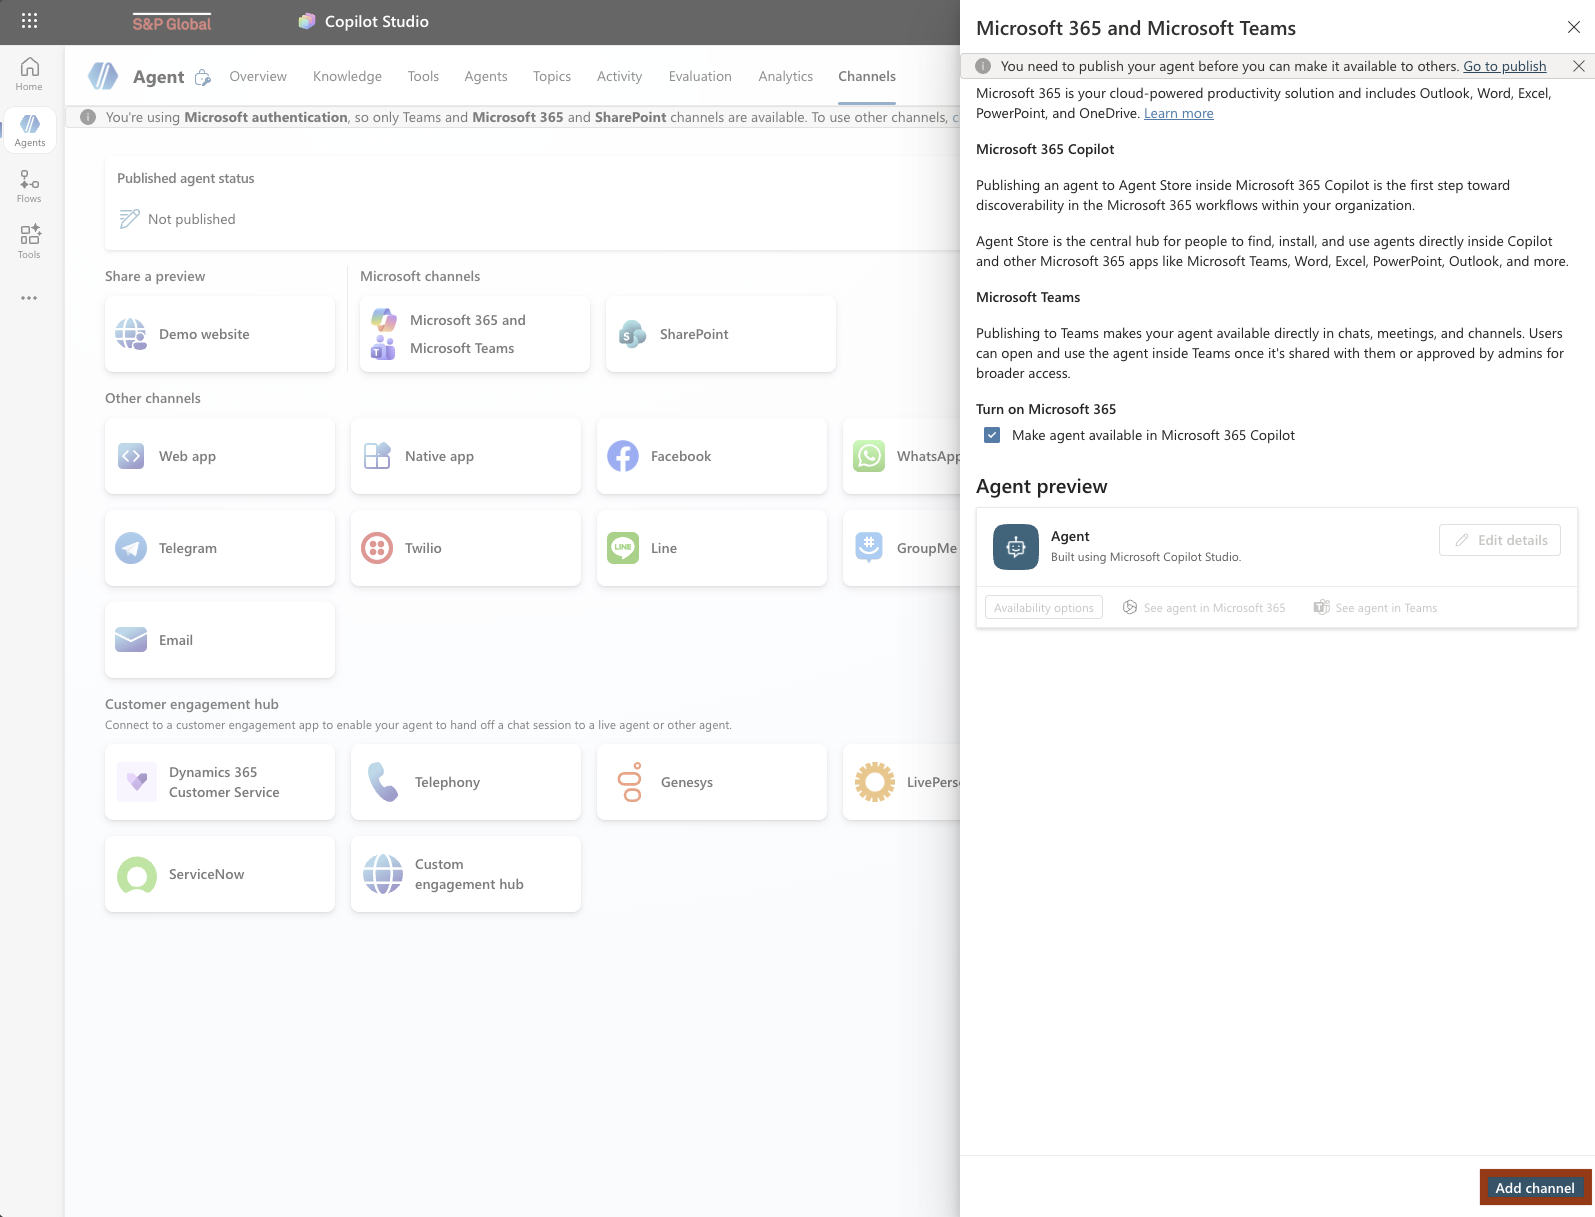
Task: Open the Agents tab in agent navigation
Action: [486, 76]
